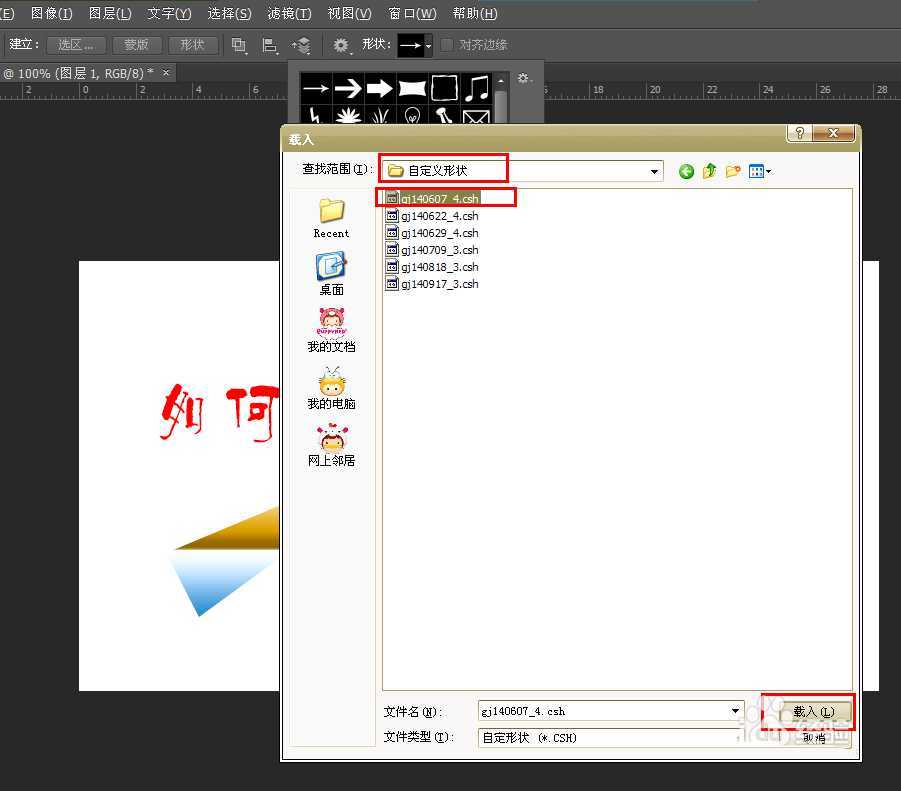Expand the 查找范围 folder dropdown
The image size is (901, 791).
pyautogui.click(x=654, y=171)
